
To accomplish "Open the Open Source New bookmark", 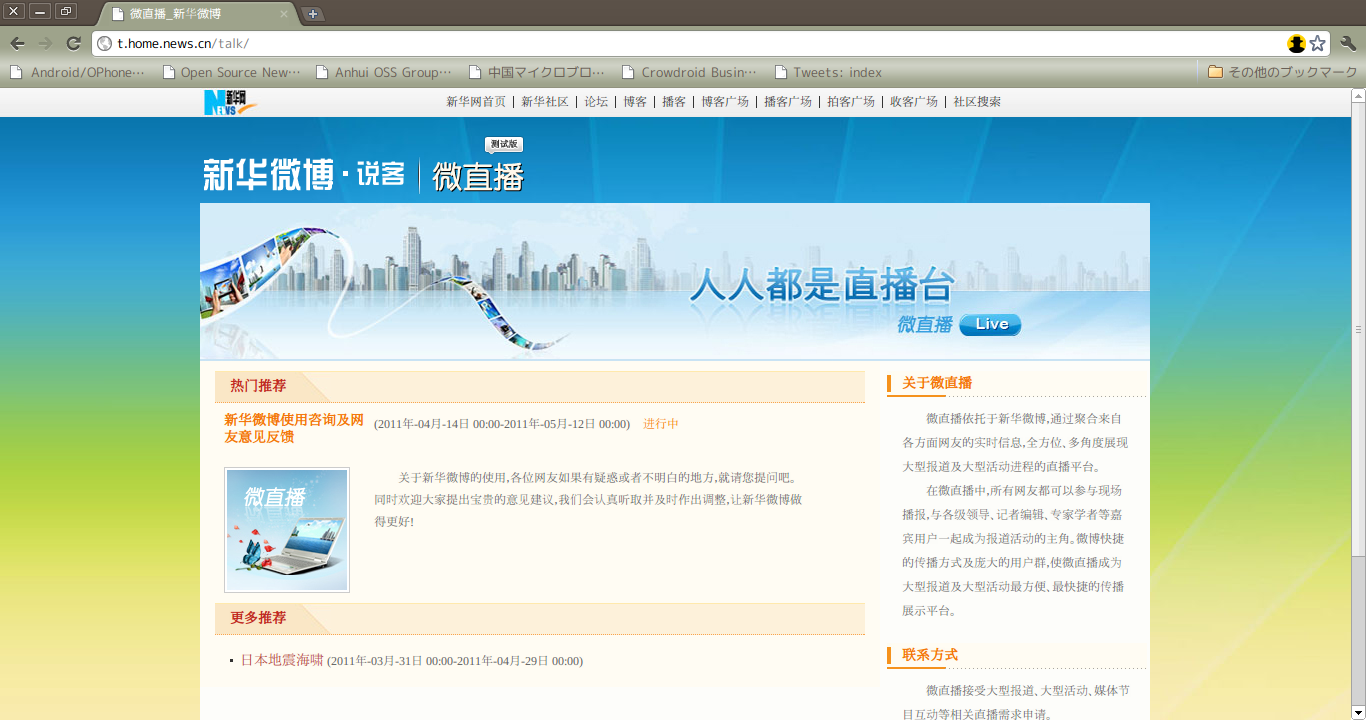I will pyautogui.click(x=231, y=72).
